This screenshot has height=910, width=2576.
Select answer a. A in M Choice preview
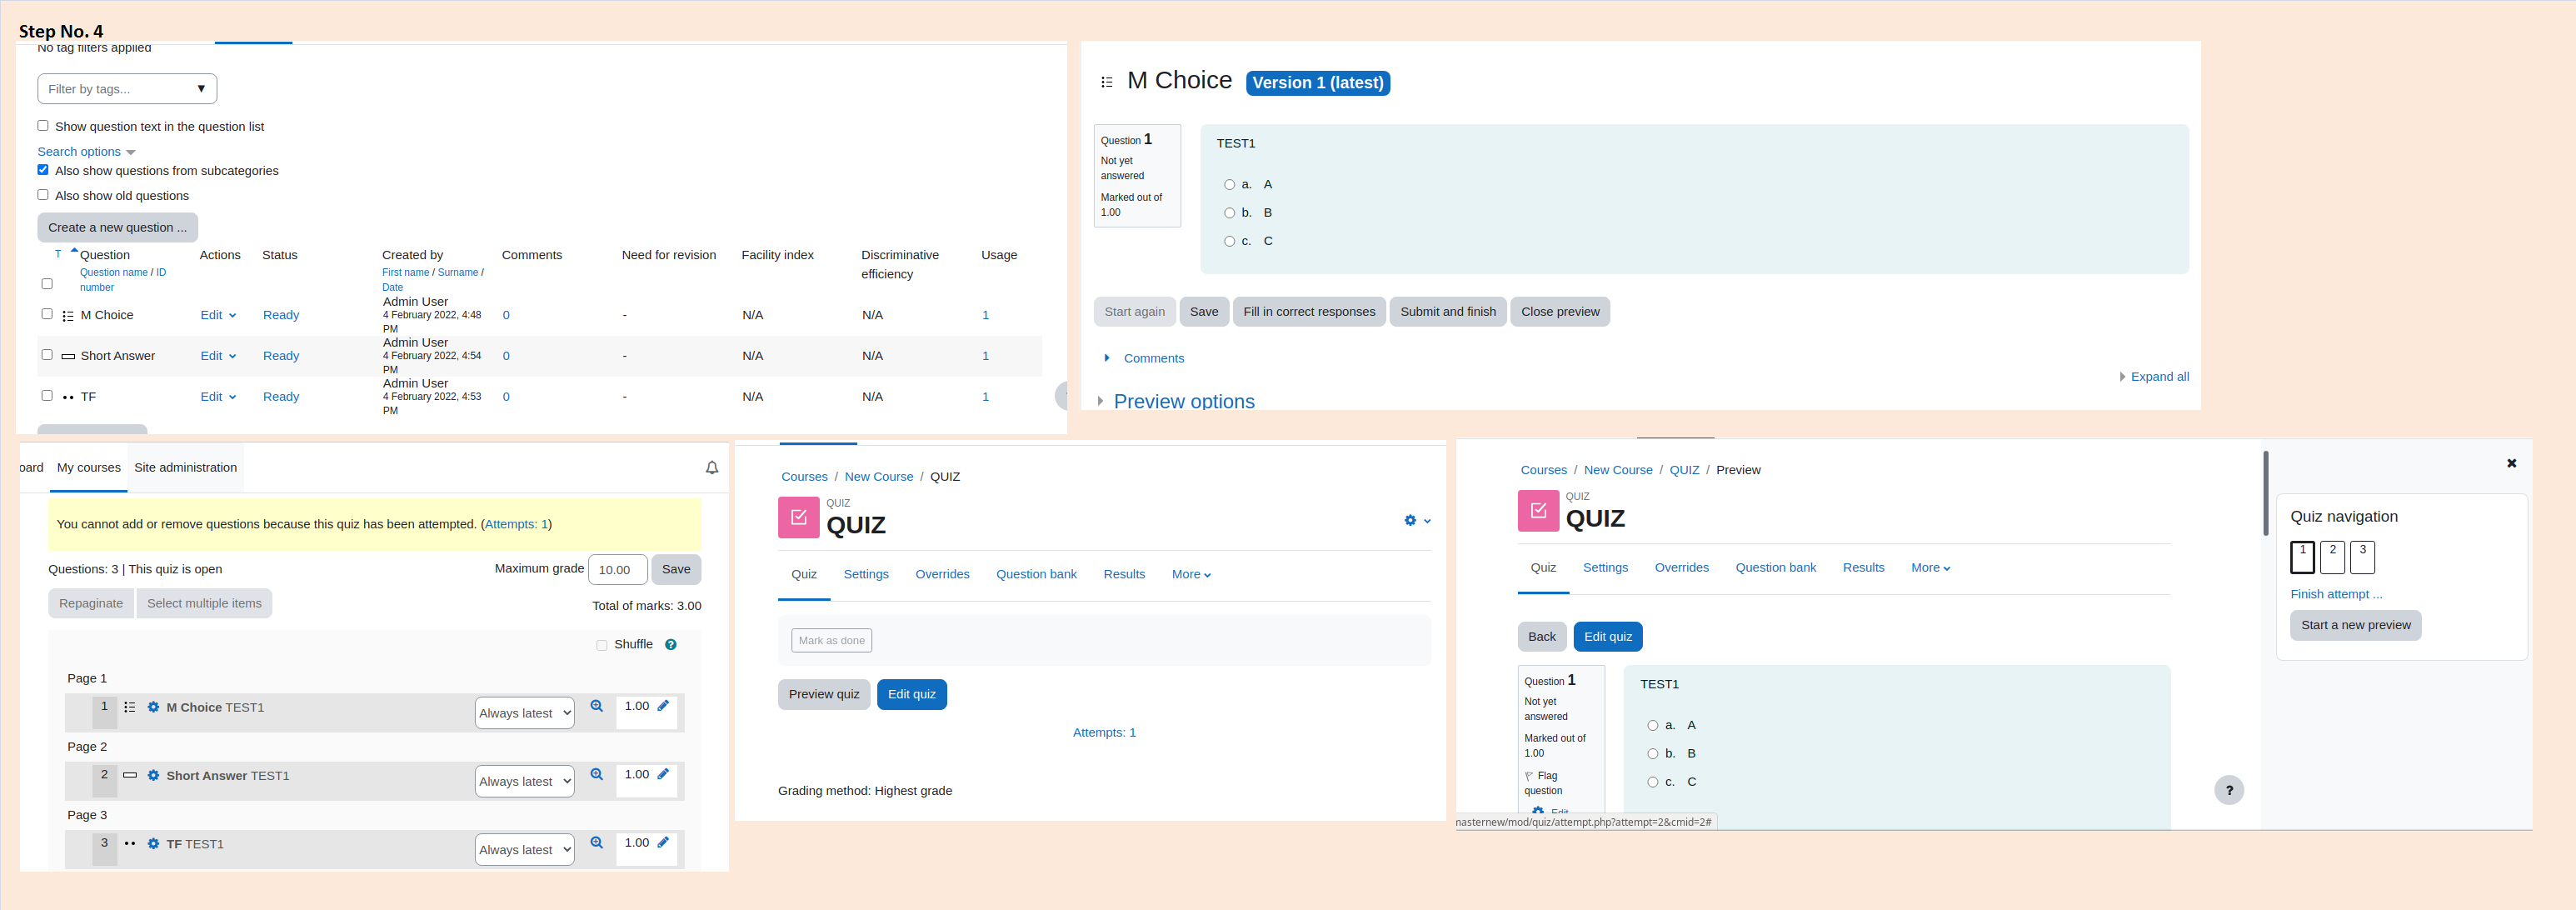[1229, 185]
